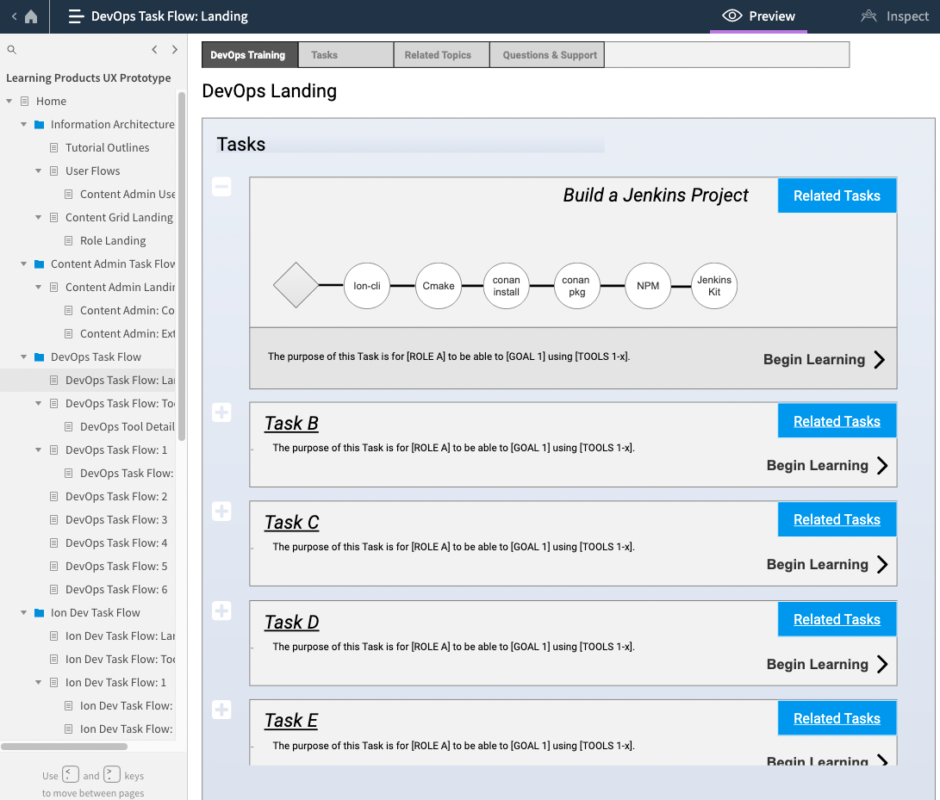Expand Task C with plus icon
940x800 pixels.
pyautogui.click(x=222, y=511)
